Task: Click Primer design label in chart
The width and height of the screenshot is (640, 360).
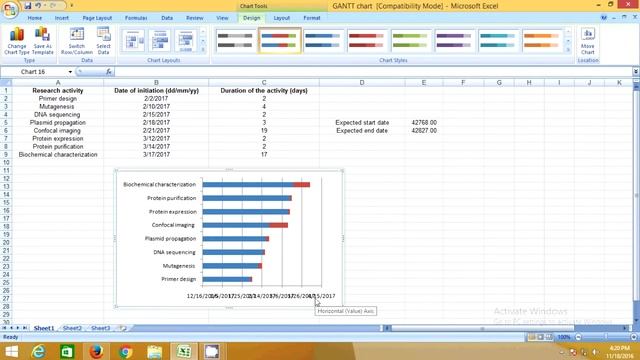Action: 179,279
